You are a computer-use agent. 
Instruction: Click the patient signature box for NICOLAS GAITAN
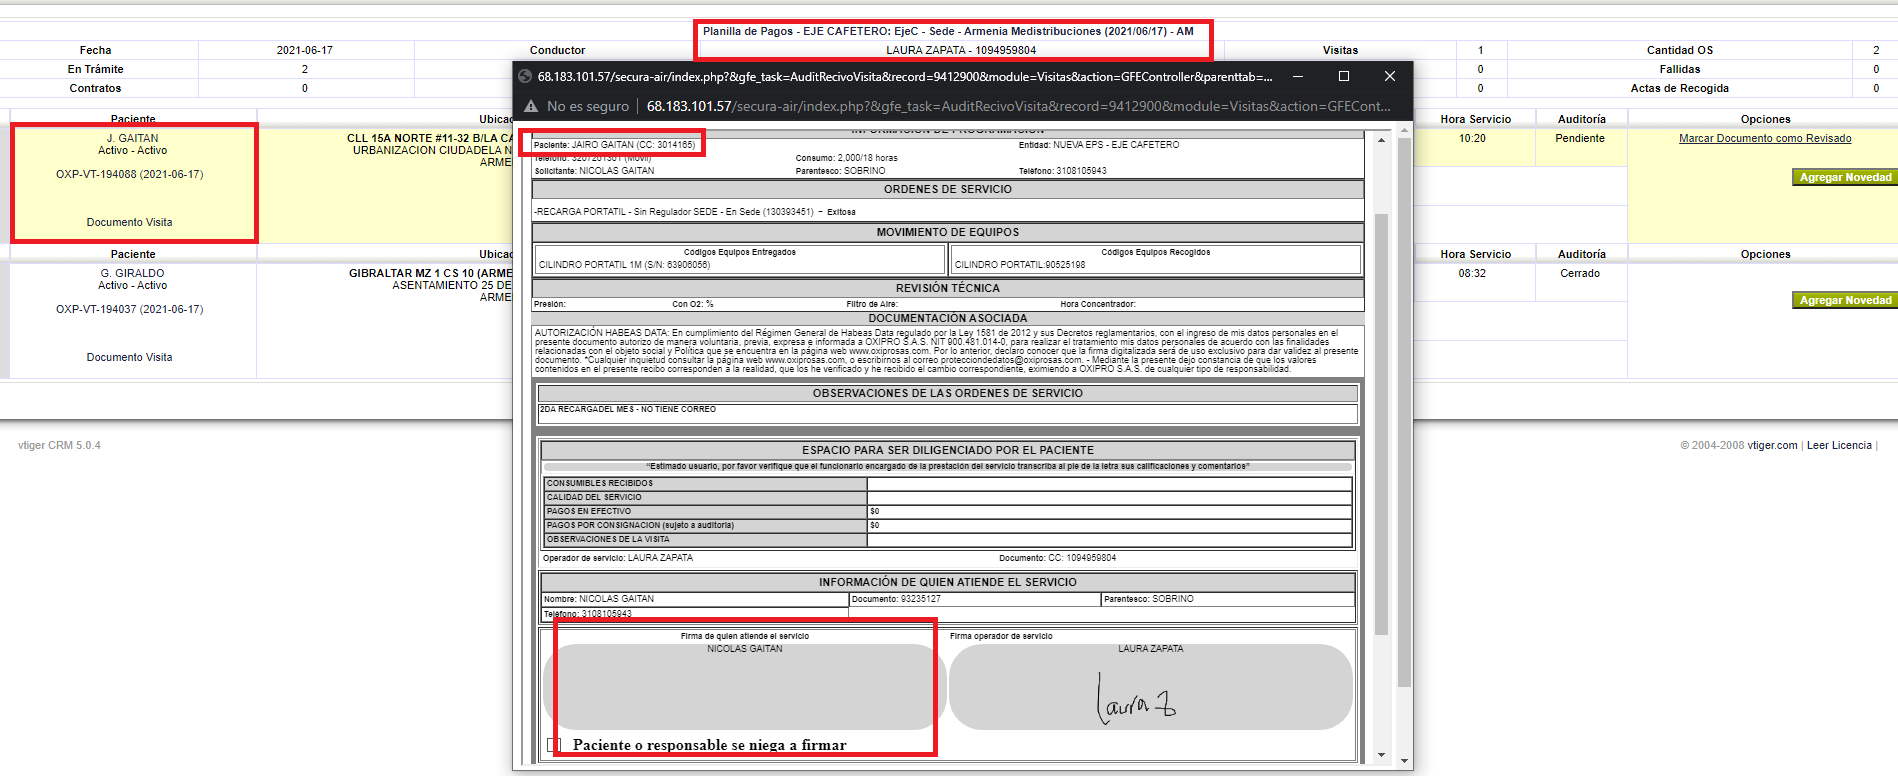click(x=745, y=687)
